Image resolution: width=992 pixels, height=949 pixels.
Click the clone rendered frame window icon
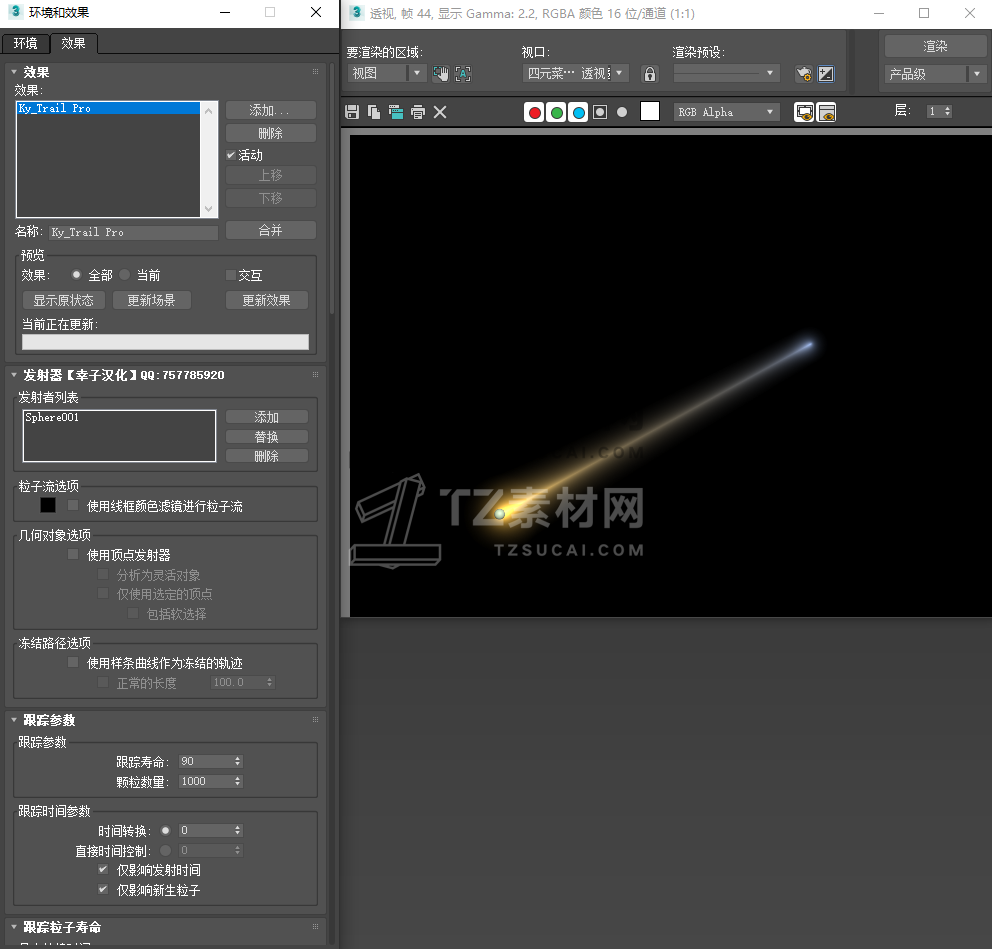click(x=396, y=112)
